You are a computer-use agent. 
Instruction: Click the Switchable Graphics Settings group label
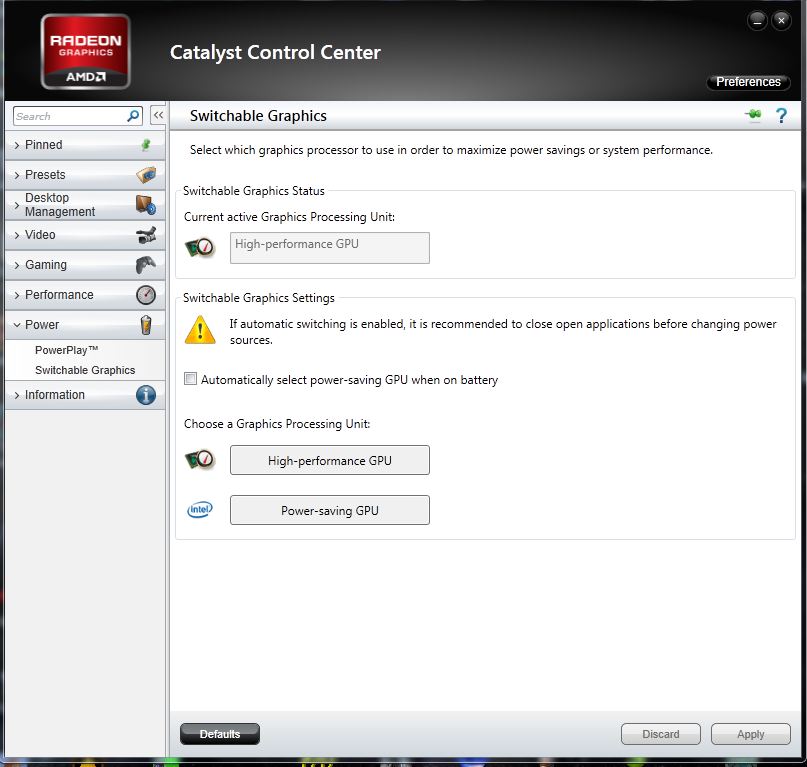(259, 298)
